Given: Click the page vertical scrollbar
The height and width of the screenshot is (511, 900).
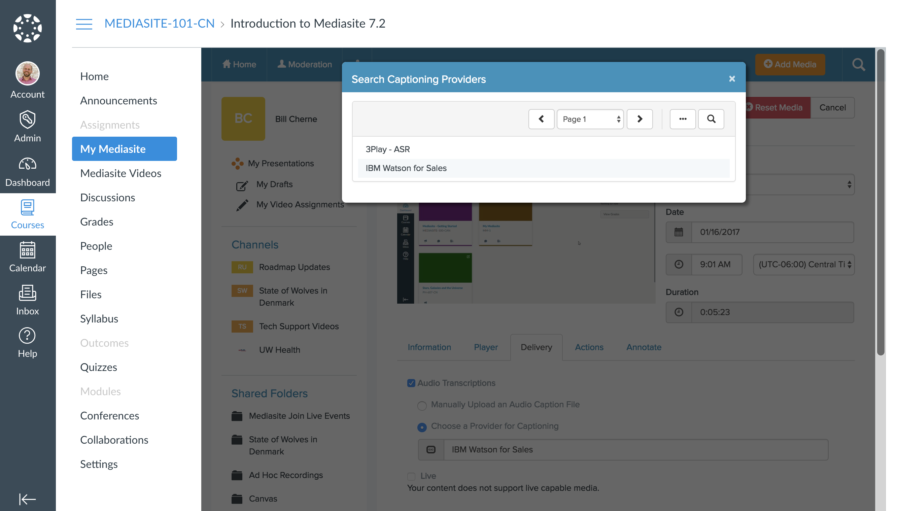Looking at the screenshot, I should click(x=881, y=202).
